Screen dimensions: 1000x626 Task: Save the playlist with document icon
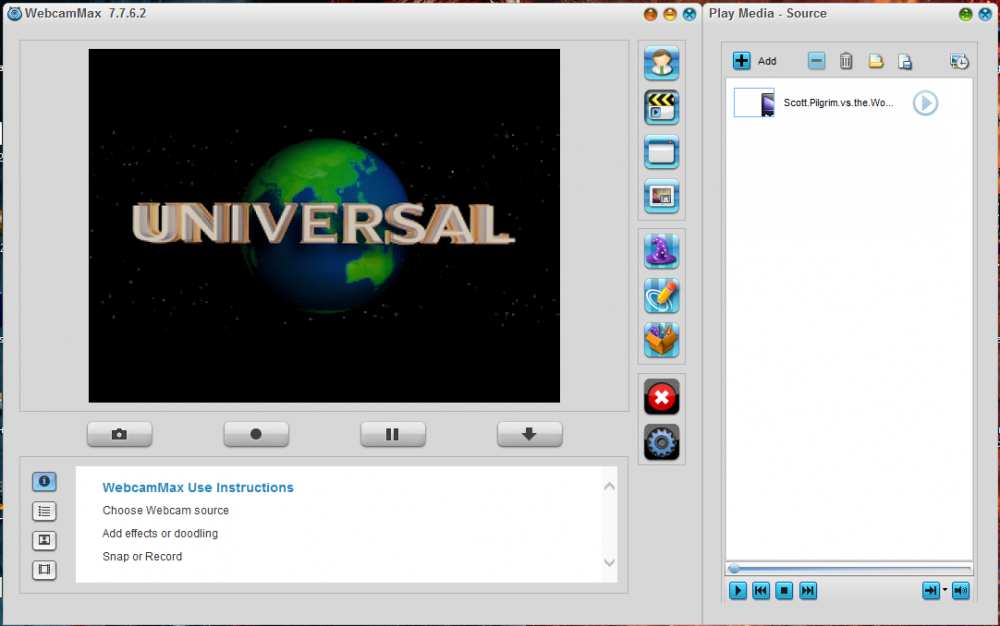pos(905,61)
